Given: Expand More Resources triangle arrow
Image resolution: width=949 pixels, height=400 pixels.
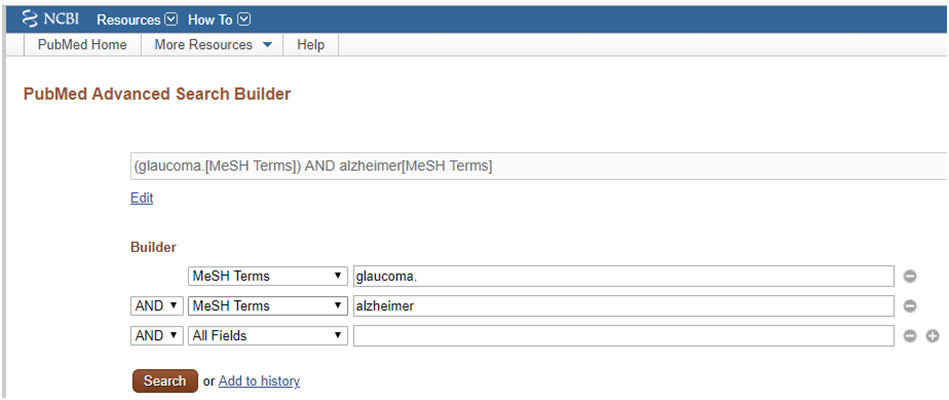Looking at the screenshot, I should [x=268, y=45].
